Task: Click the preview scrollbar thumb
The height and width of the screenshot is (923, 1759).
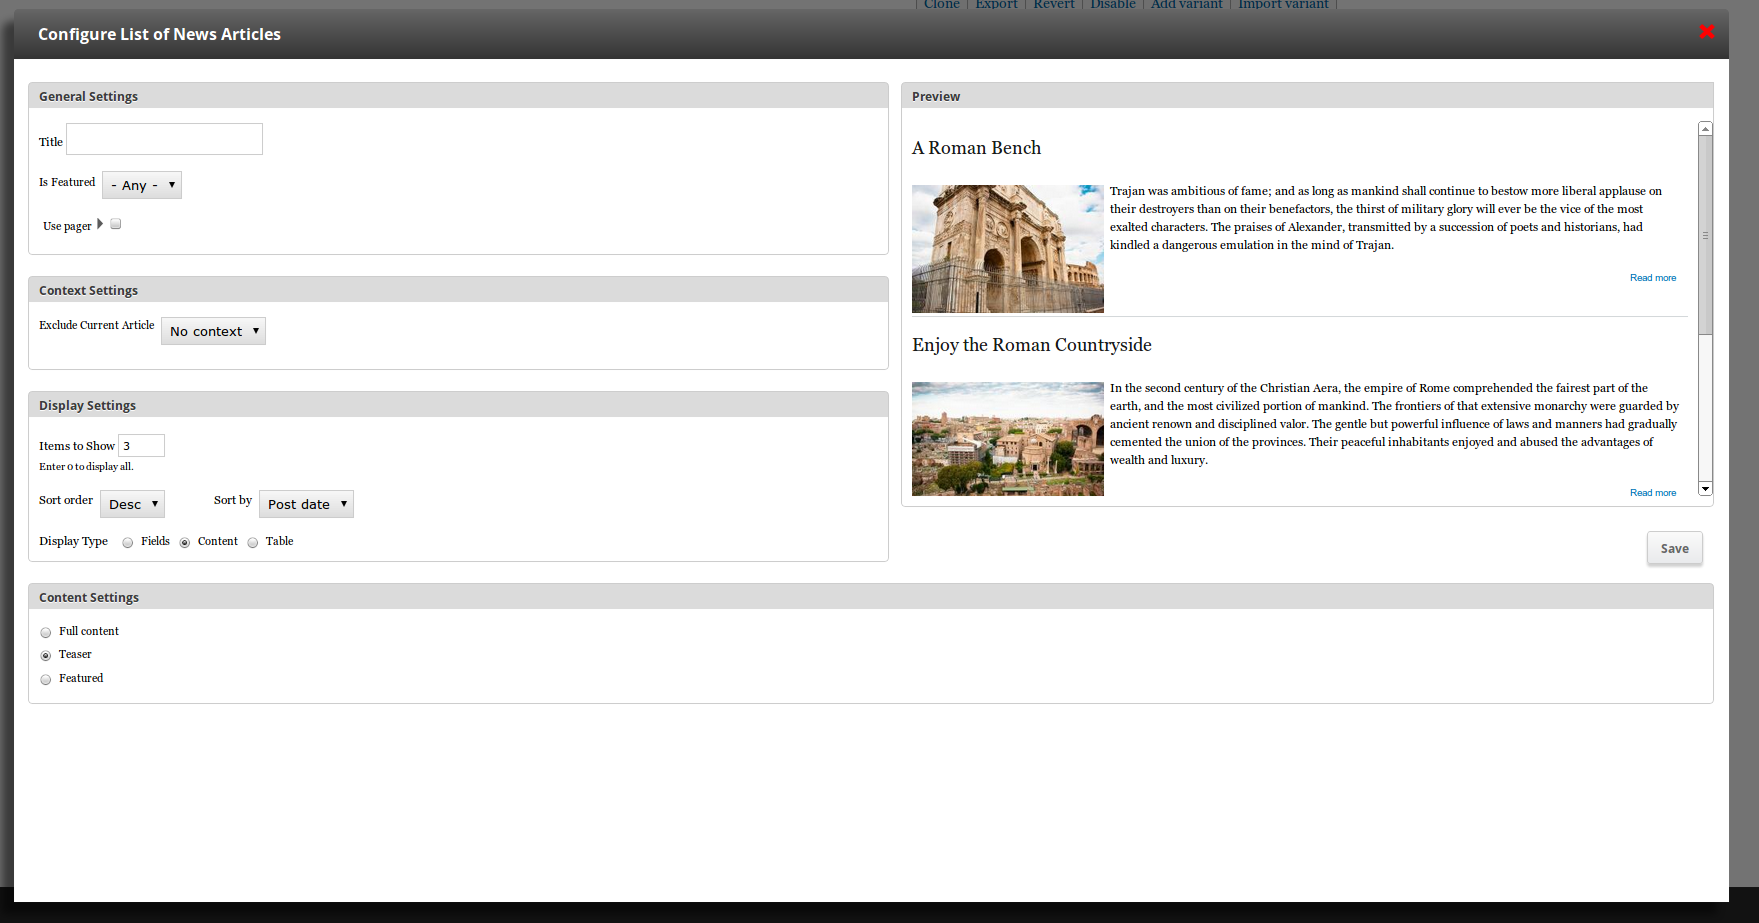Action: coord(1706,236)
